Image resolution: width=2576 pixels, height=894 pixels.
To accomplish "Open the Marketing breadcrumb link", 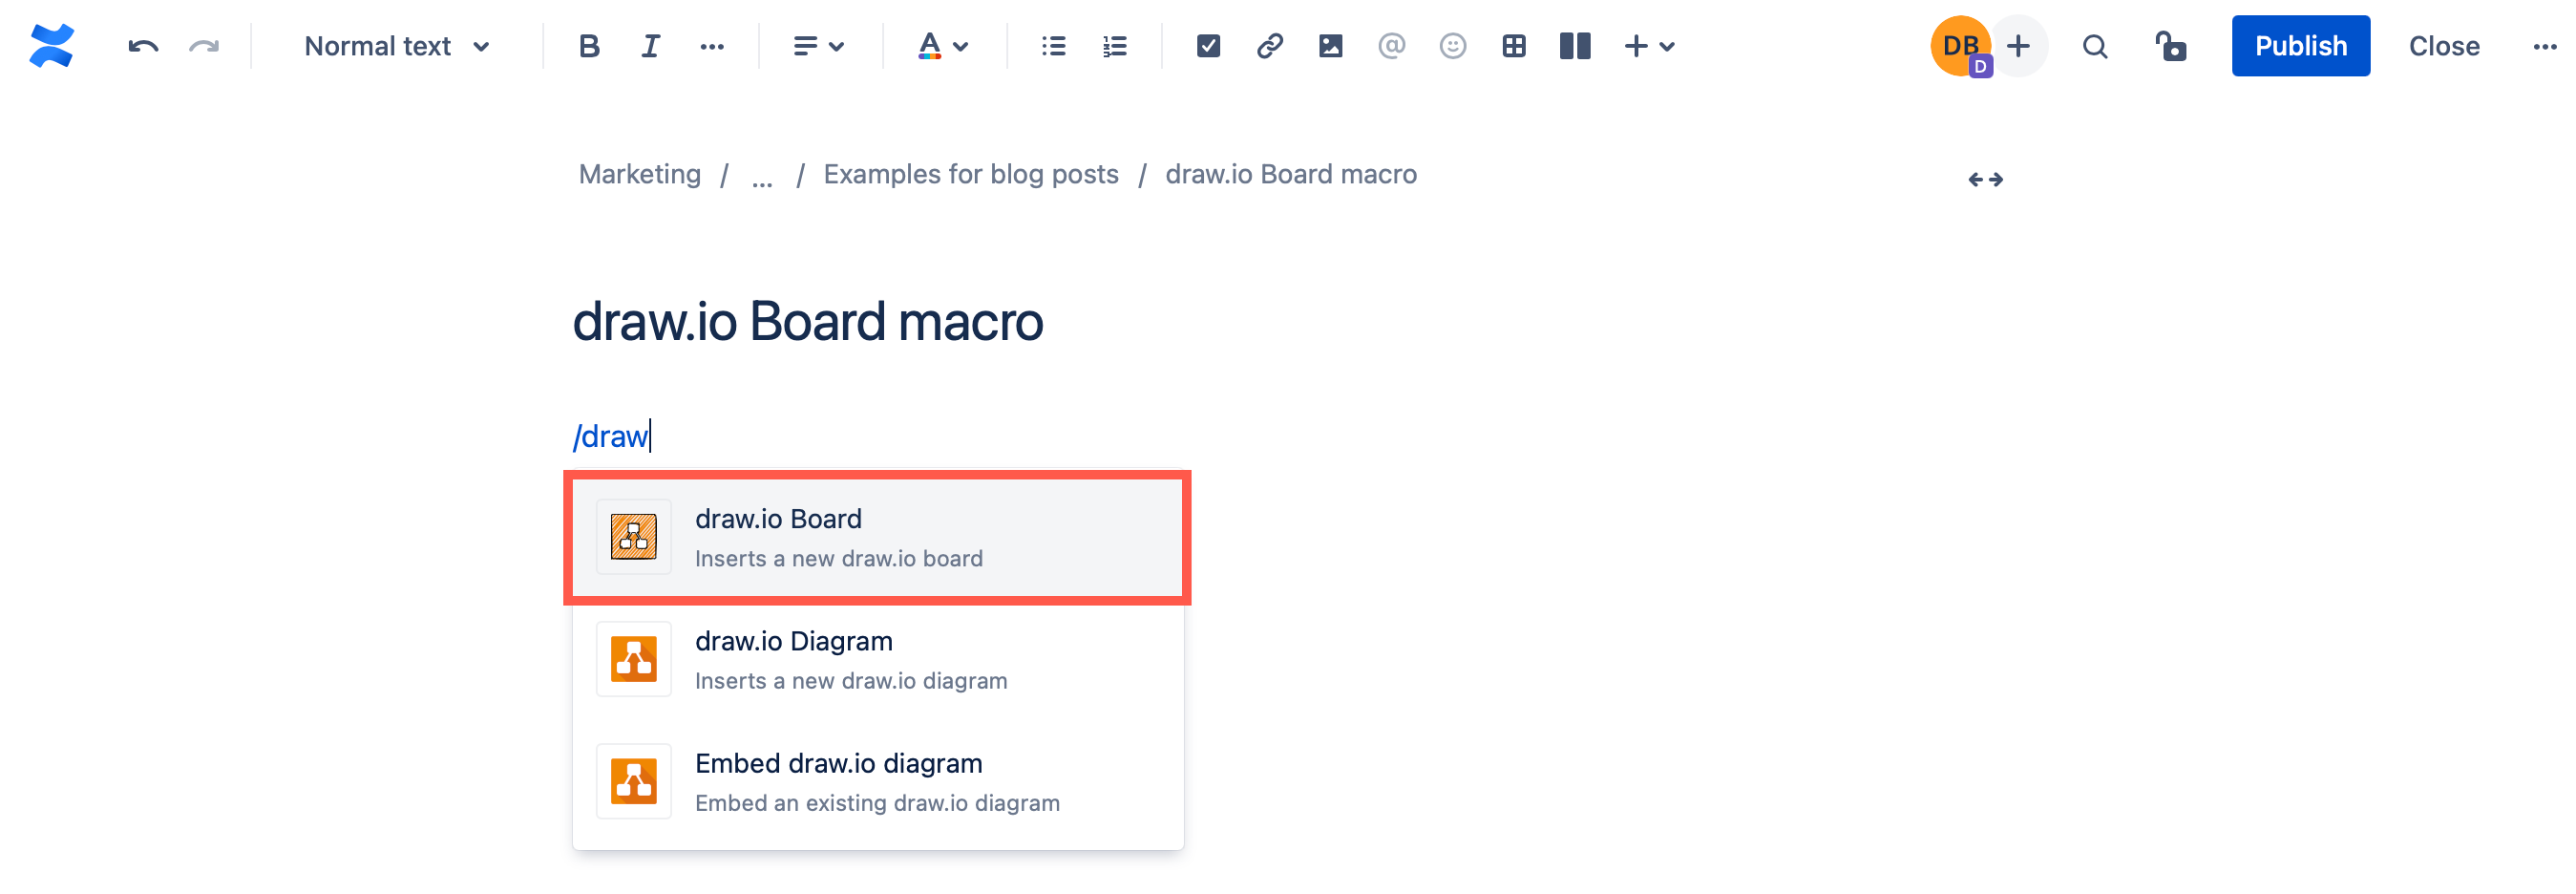I will [x=639, y=174].
